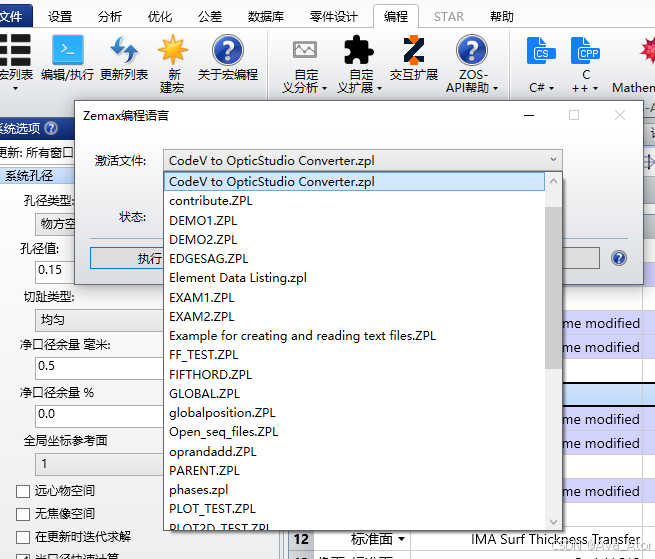655x559 pixels.
Task: Switch to the 数据库 ribbon tab
Action: (x=266, y=17)
